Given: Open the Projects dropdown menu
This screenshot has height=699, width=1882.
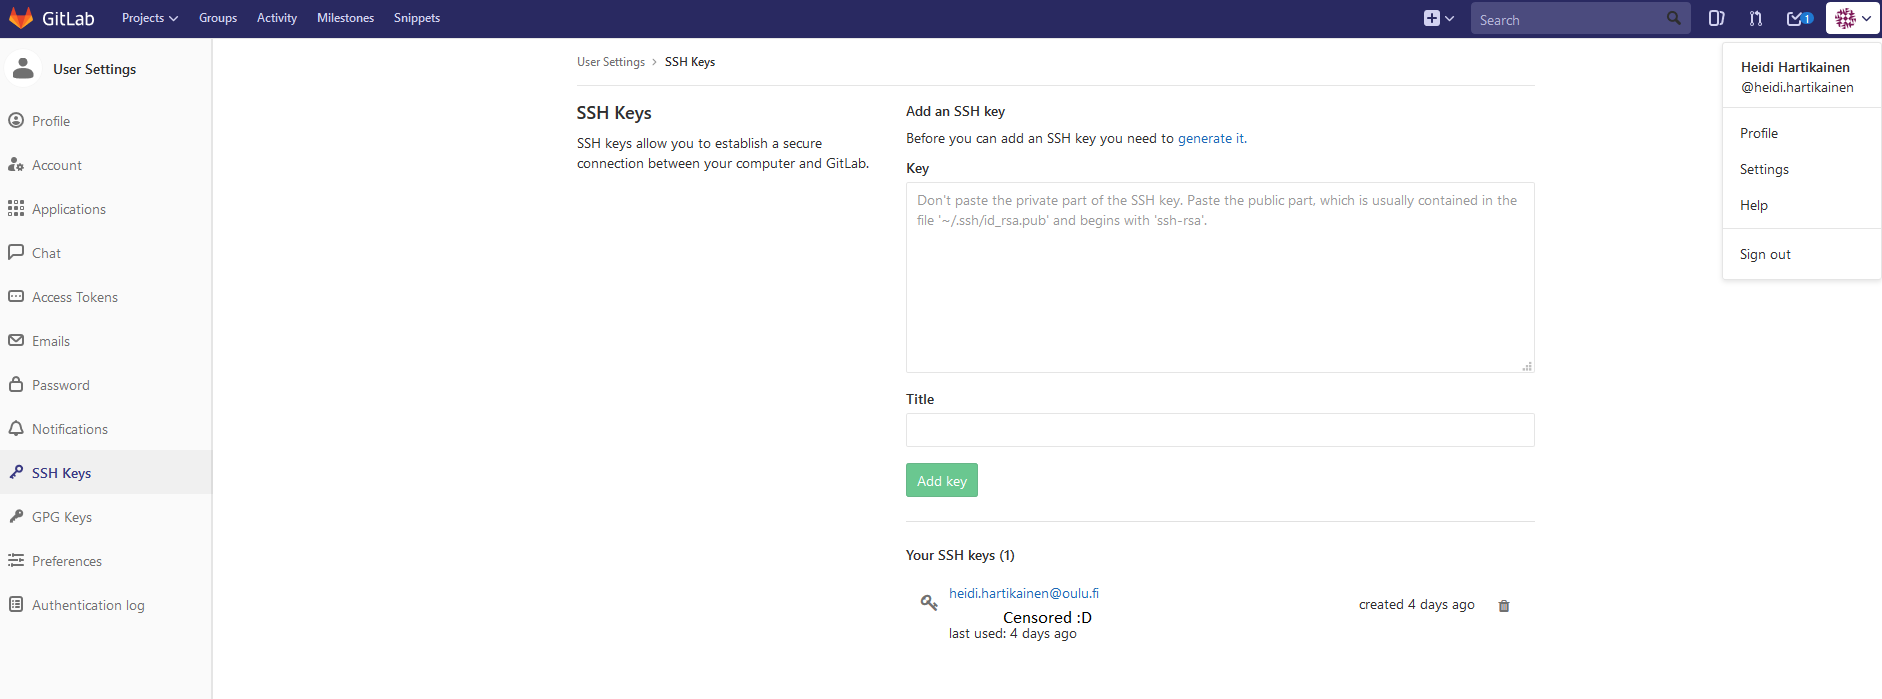Looking at the screenshot, I should (x=150, y=18).
